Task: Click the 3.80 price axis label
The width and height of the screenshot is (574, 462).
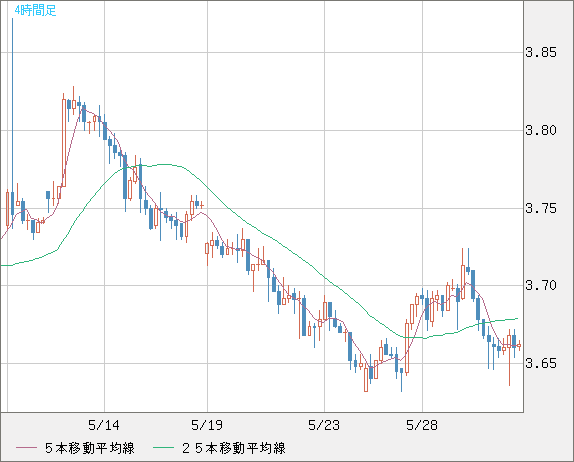Action: pyautogui.click(x=541, y=130)
